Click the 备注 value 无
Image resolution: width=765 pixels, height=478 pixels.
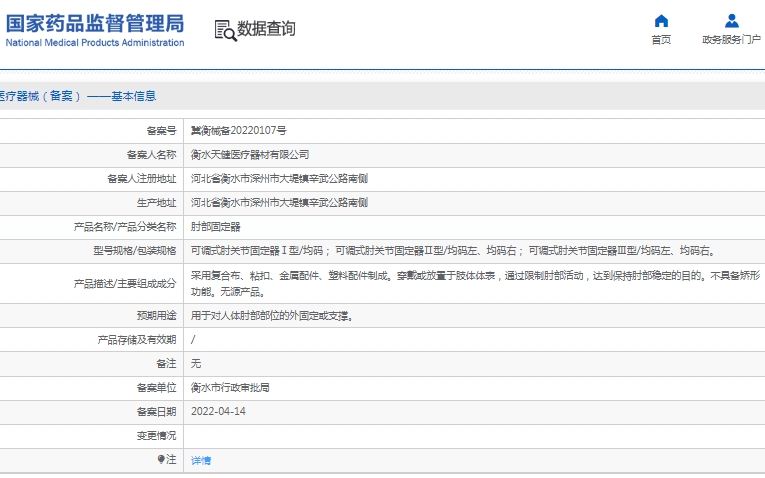(196, 363)
